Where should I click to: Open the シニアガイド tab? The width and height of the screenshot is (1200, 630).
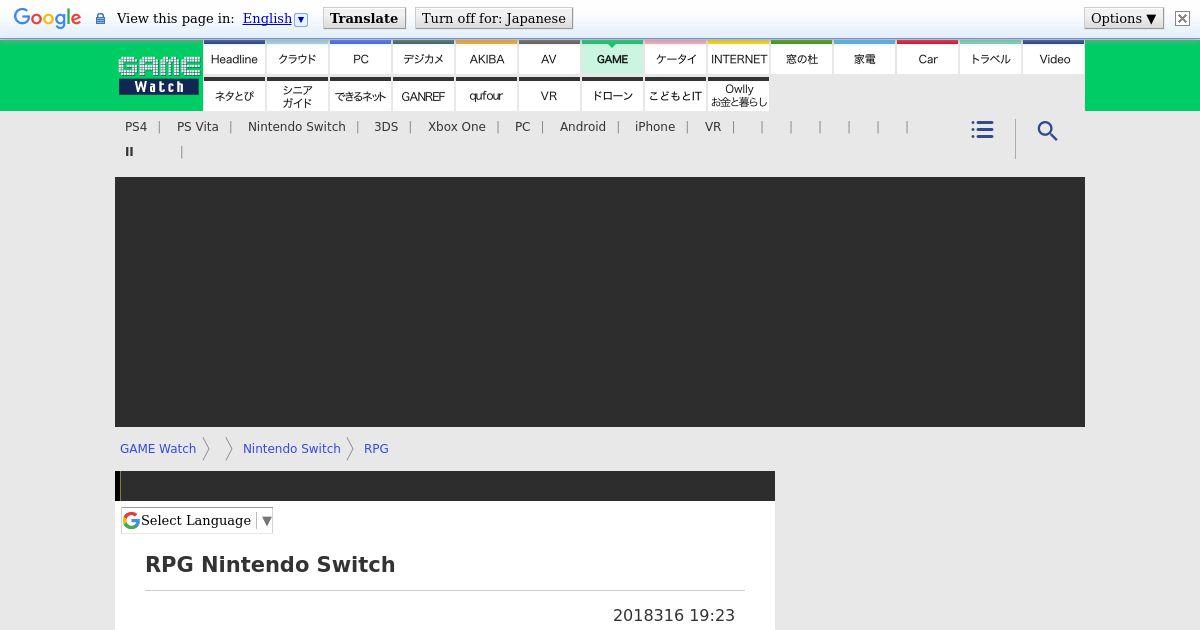coord(297,95)
